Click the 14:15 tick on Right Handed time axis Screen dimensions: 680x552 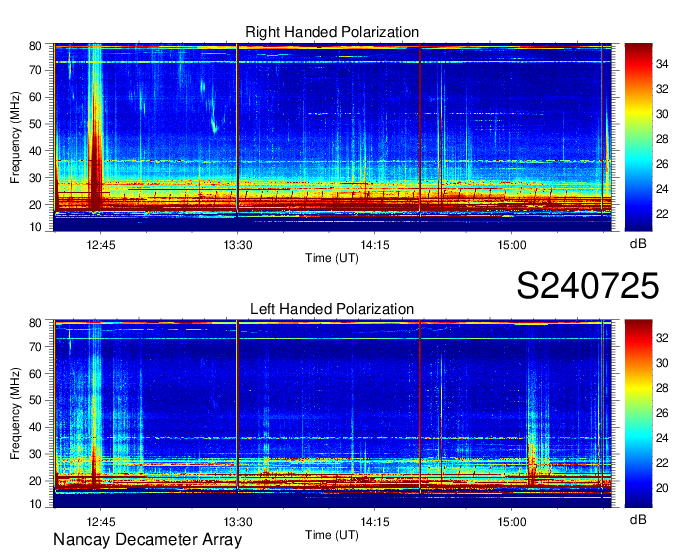[x=375, y=245]
